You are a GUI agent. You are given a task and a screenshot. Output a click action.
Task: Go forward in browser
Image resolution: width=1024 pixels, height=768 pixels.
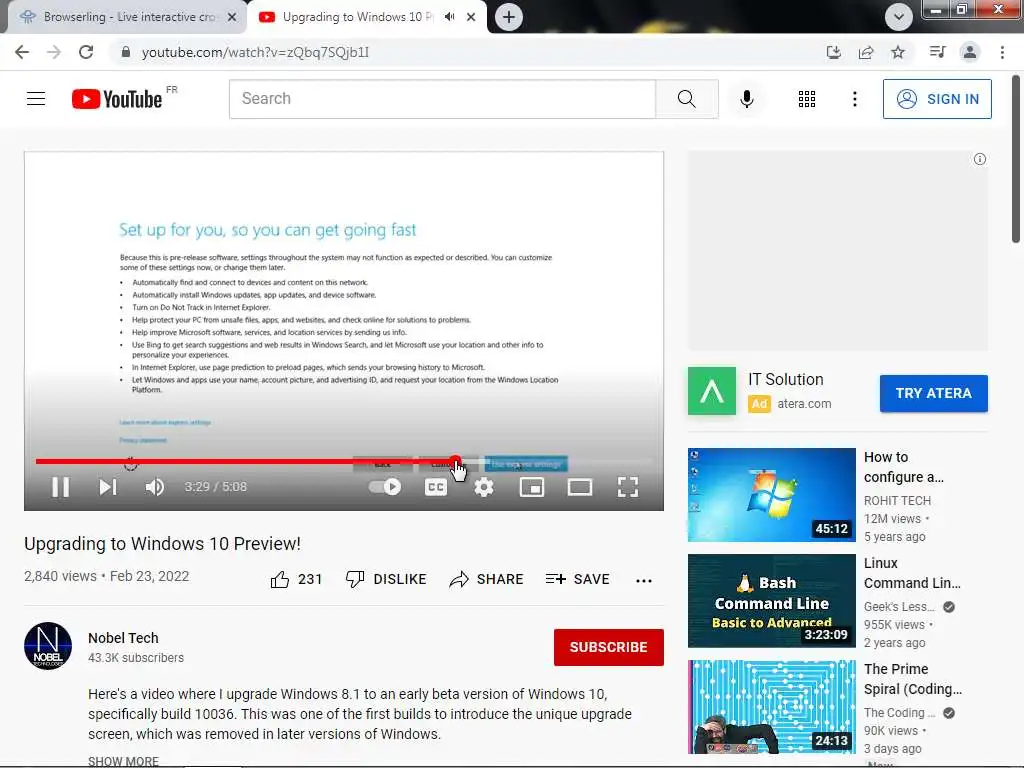[54, 52]
